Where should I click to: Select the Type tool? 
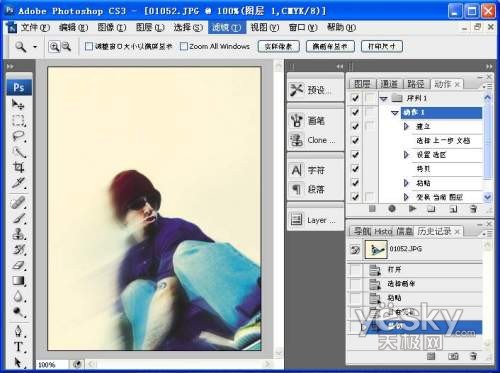(x=18, y=346)
